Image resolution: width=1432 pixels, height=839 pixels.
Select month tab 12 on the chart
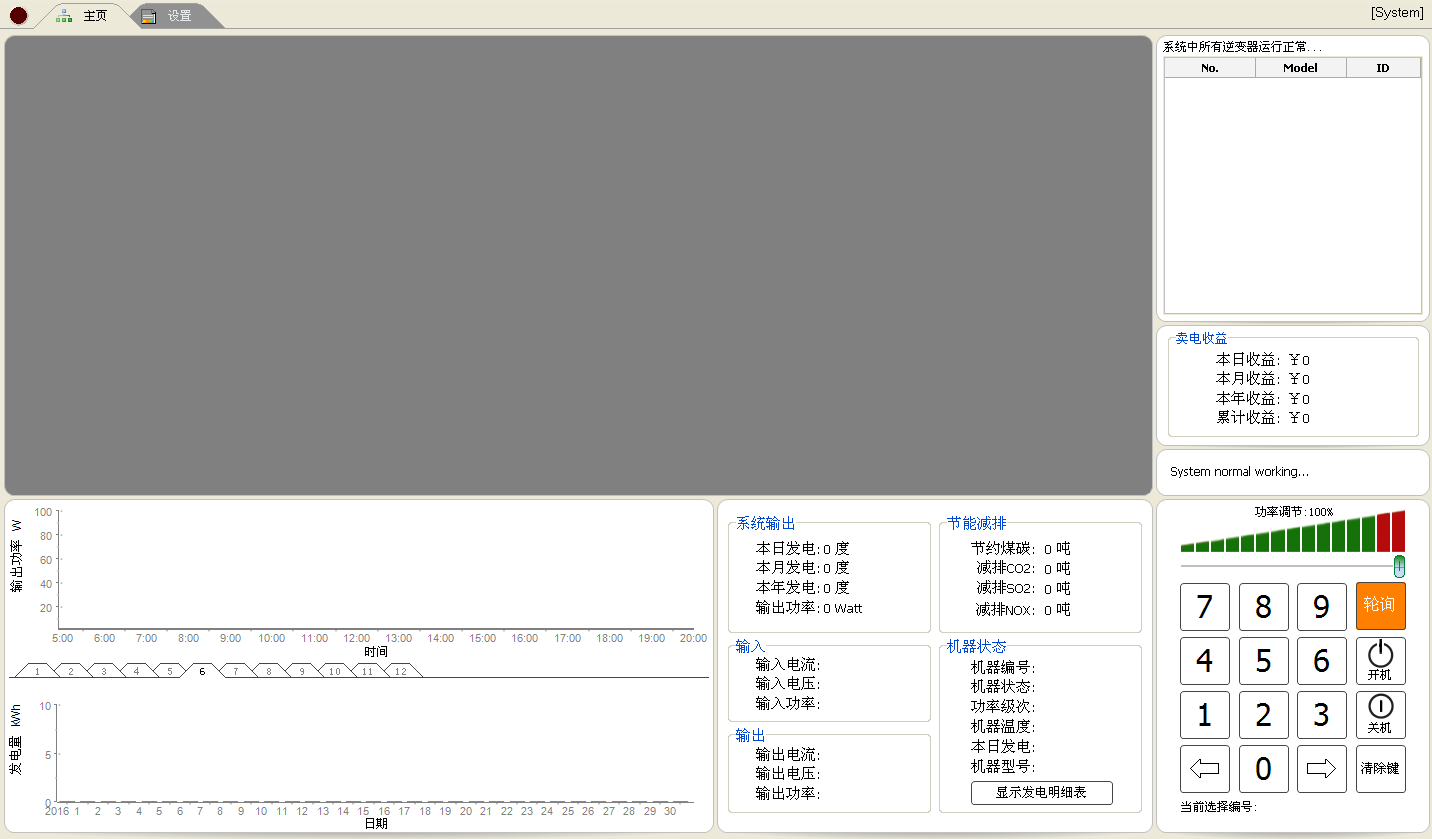[x=400, y=671]
